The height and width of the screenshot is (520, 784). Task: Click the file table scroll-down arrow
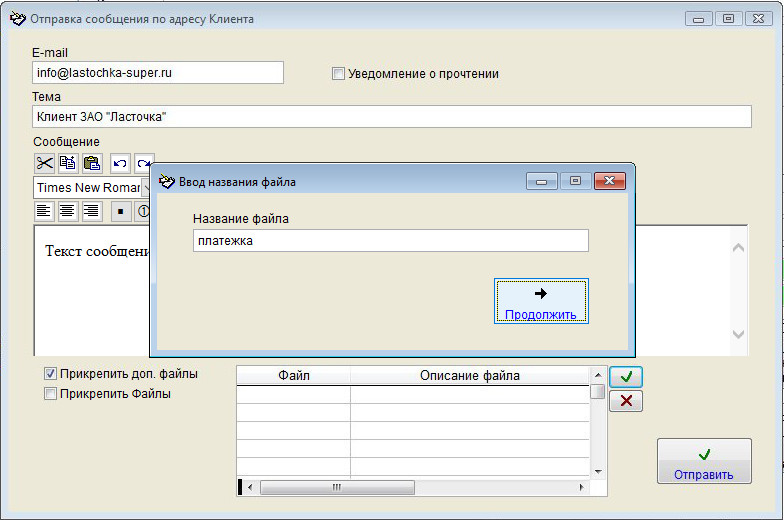point(598,472)
